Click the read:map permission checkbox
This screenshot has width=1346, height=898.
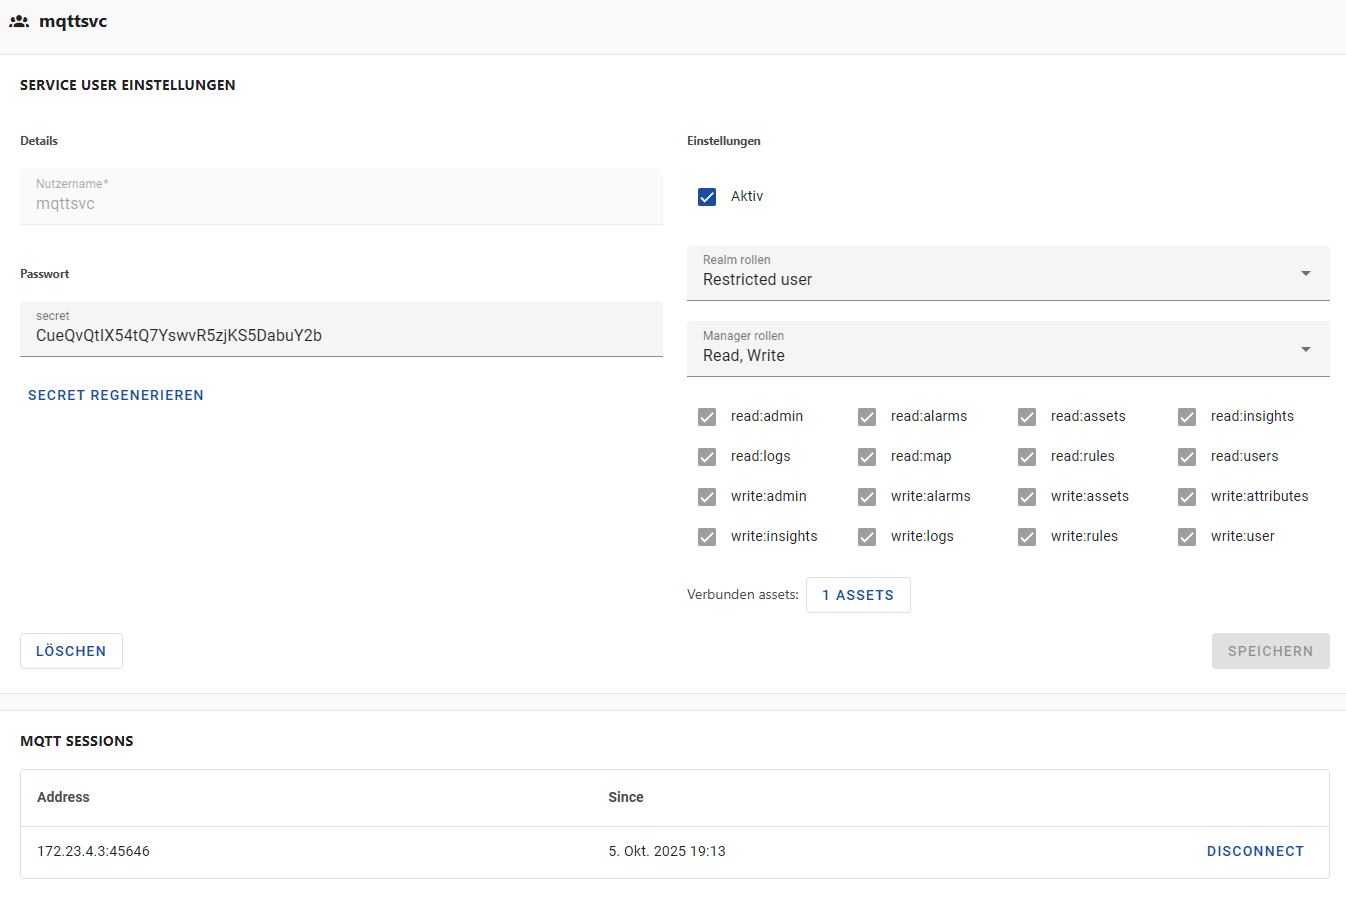coord(867,457)
